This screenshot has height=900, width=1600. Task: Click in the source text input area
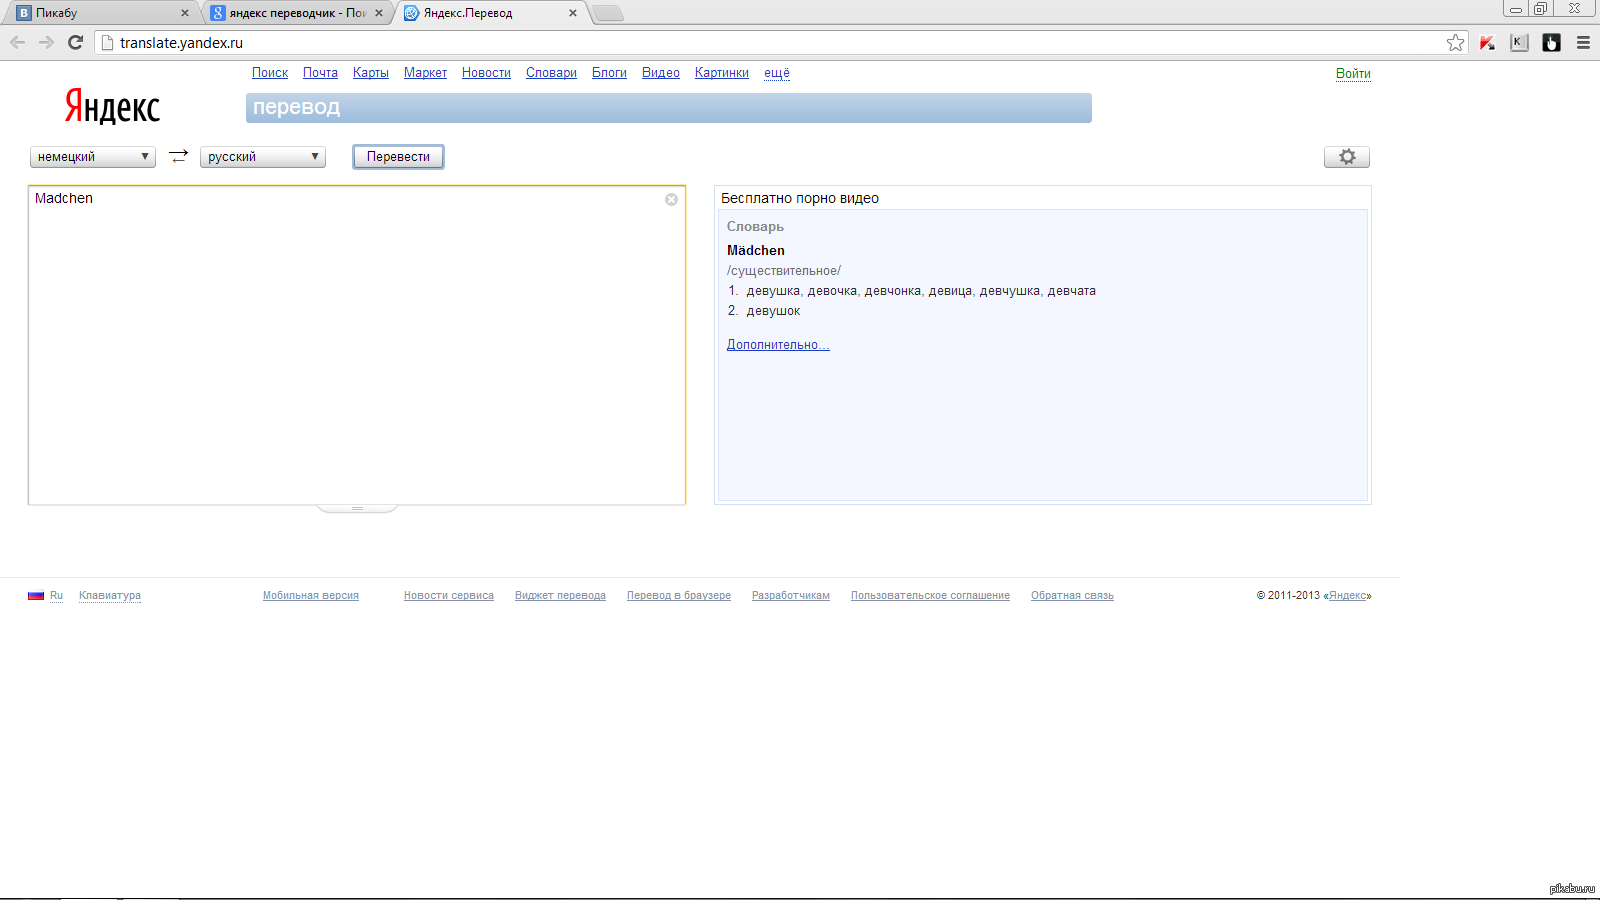(x=357, y=345)
